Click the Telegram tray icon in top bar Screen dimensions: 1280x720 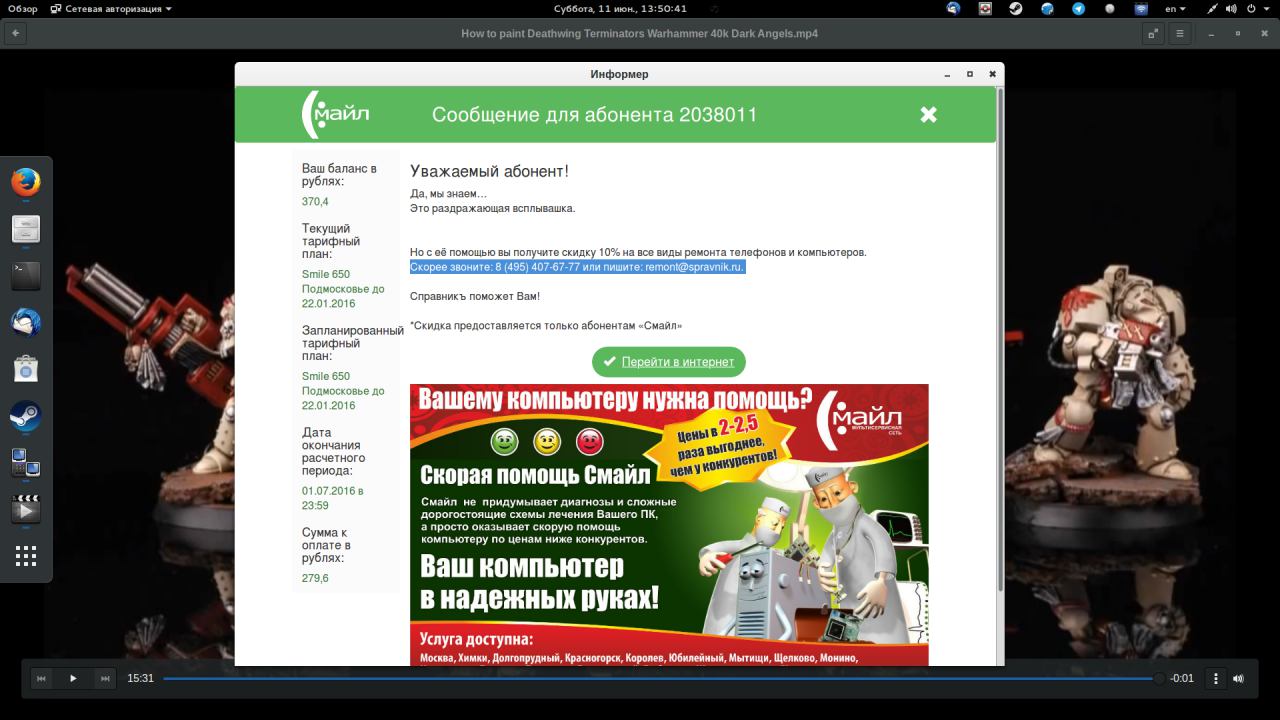click(x=1078, y=9)
